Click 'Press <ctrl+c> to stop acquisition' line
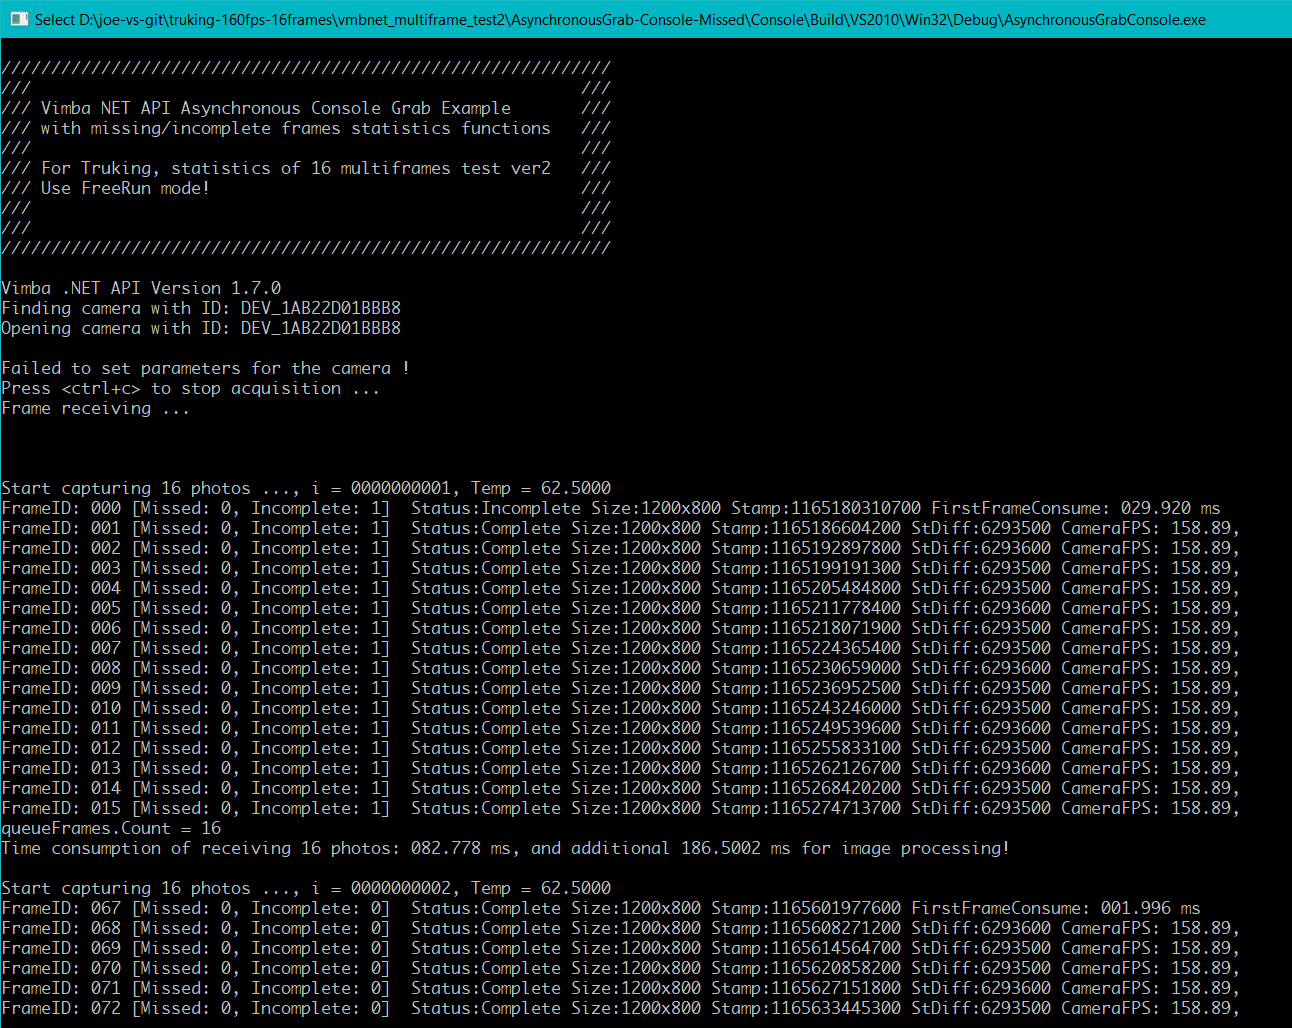Viewport: 1292px width, 1028px height. click(x=190, y=388)
